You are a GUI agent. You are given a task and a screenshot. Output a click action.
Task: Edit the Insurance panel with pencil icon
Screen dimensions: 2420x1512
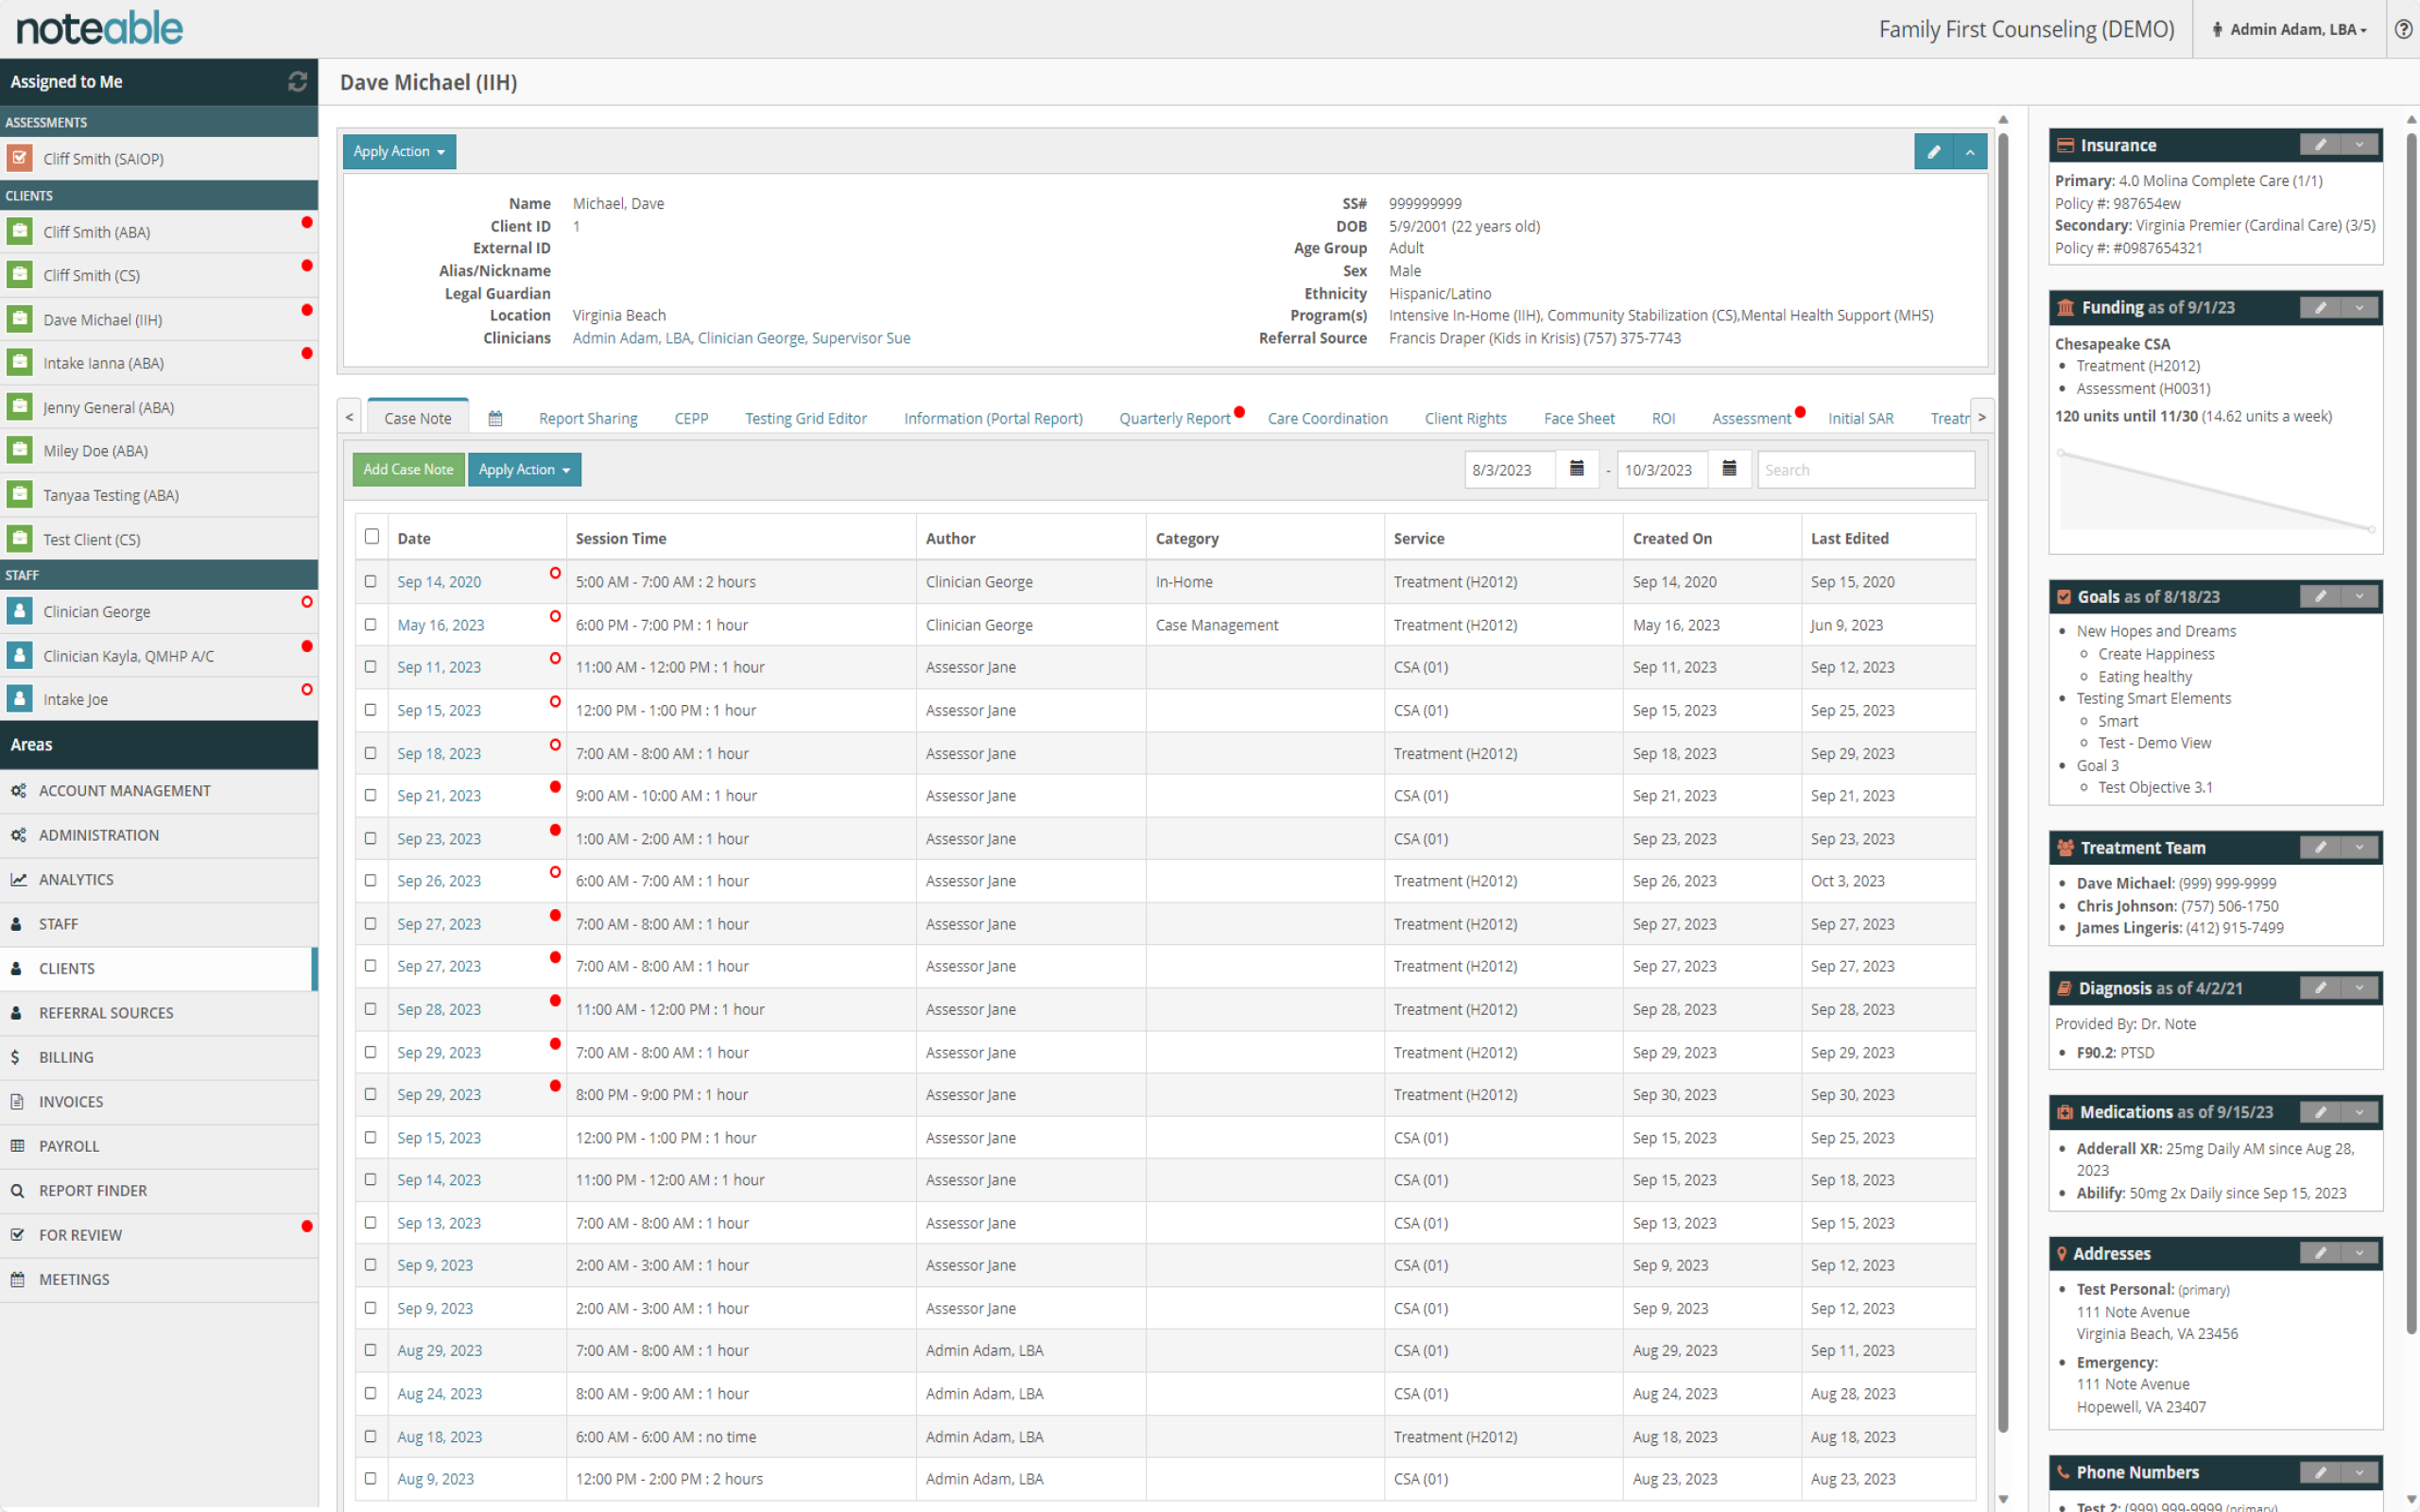tap(2321, 145)
